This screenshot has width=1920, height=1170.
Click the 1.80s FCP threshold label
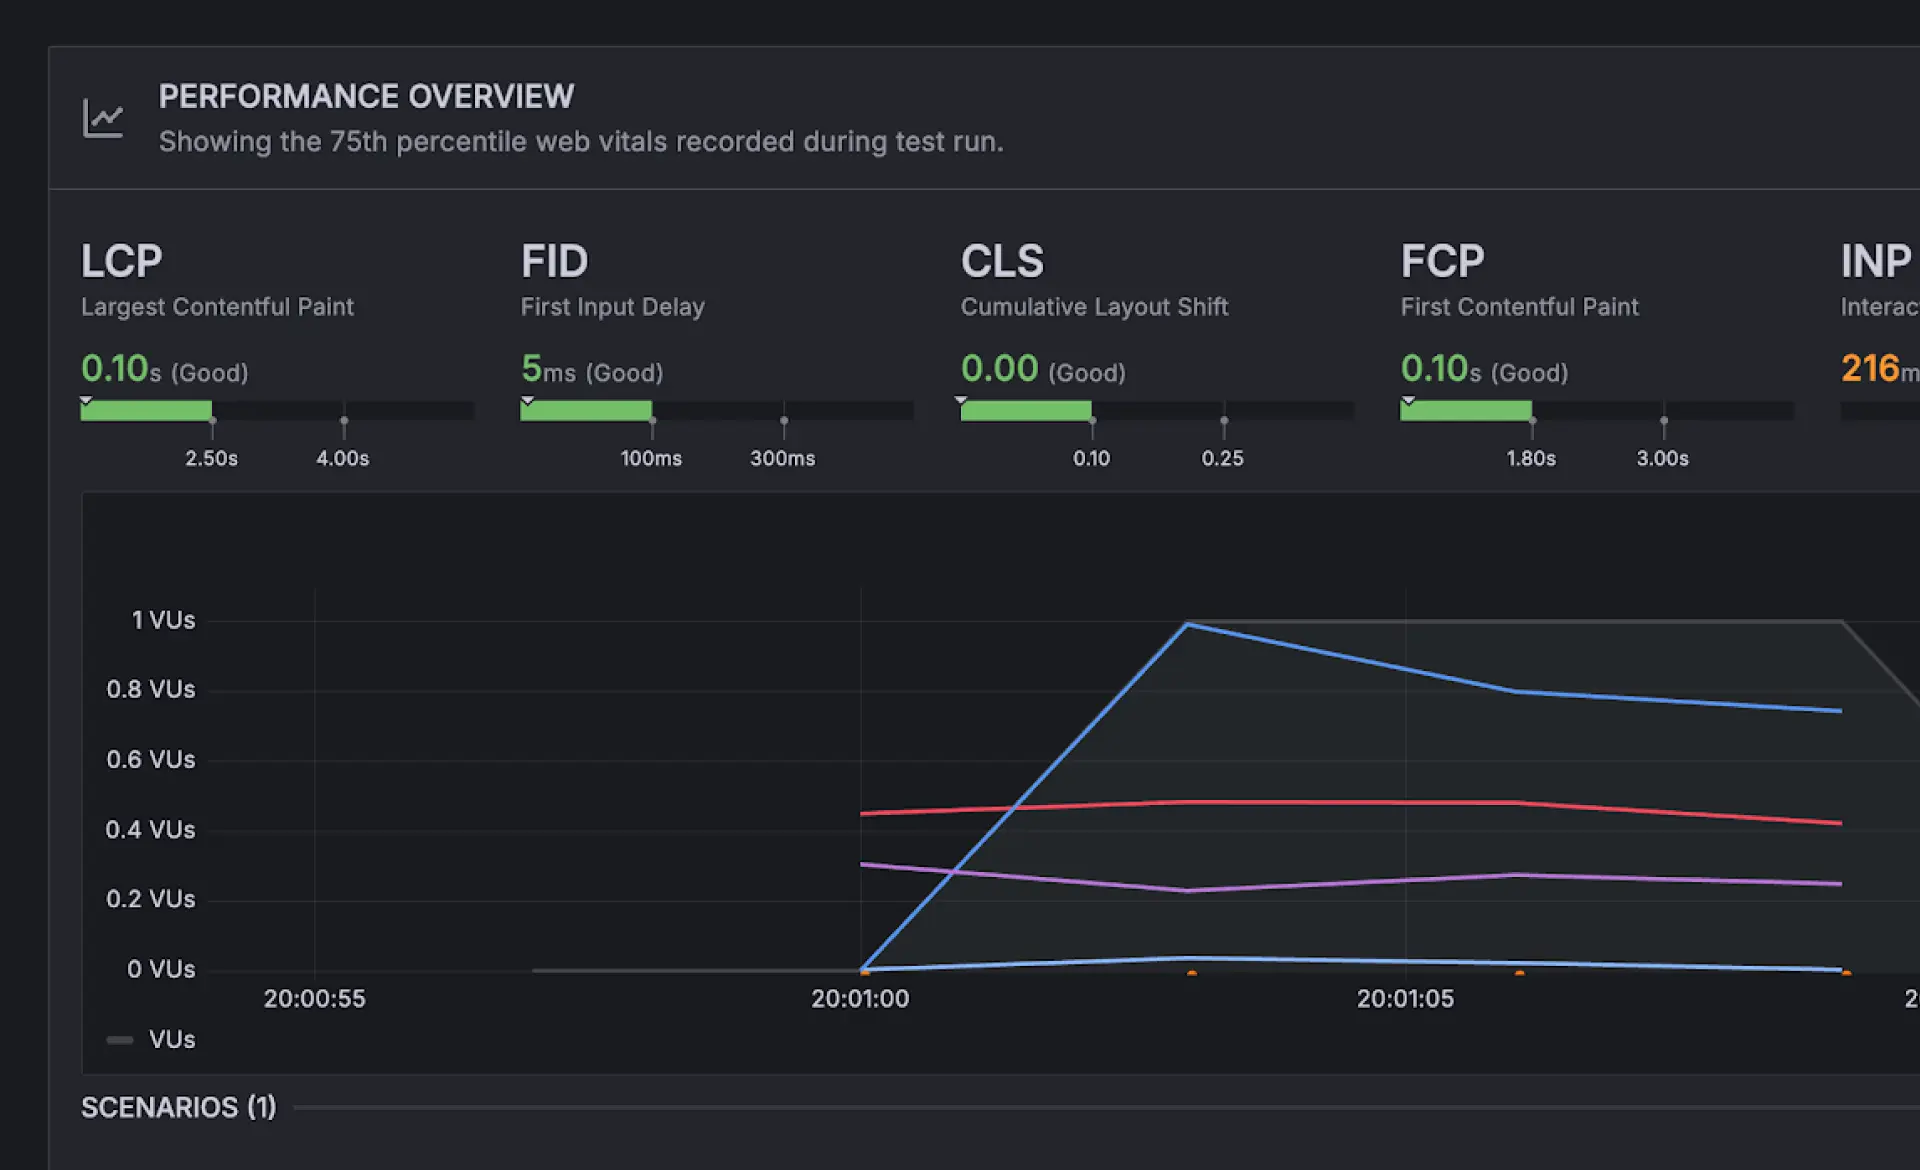(x=1531, y=458)
